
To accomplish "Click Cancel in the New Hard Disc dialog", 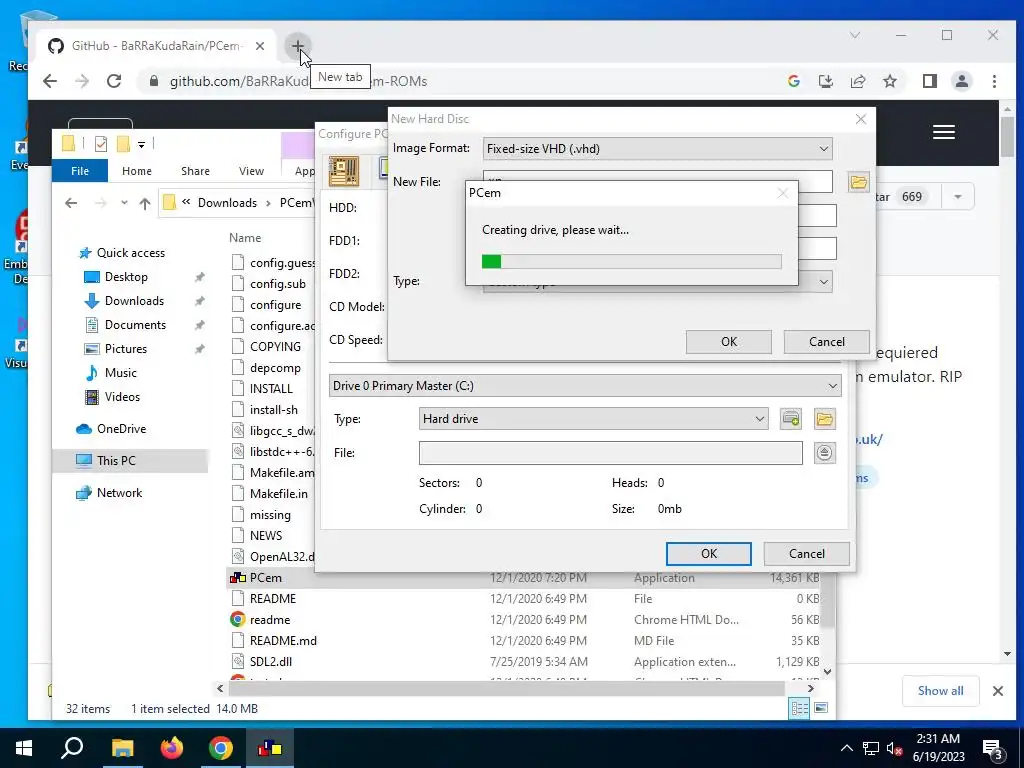I will click(x=826, y=342).
